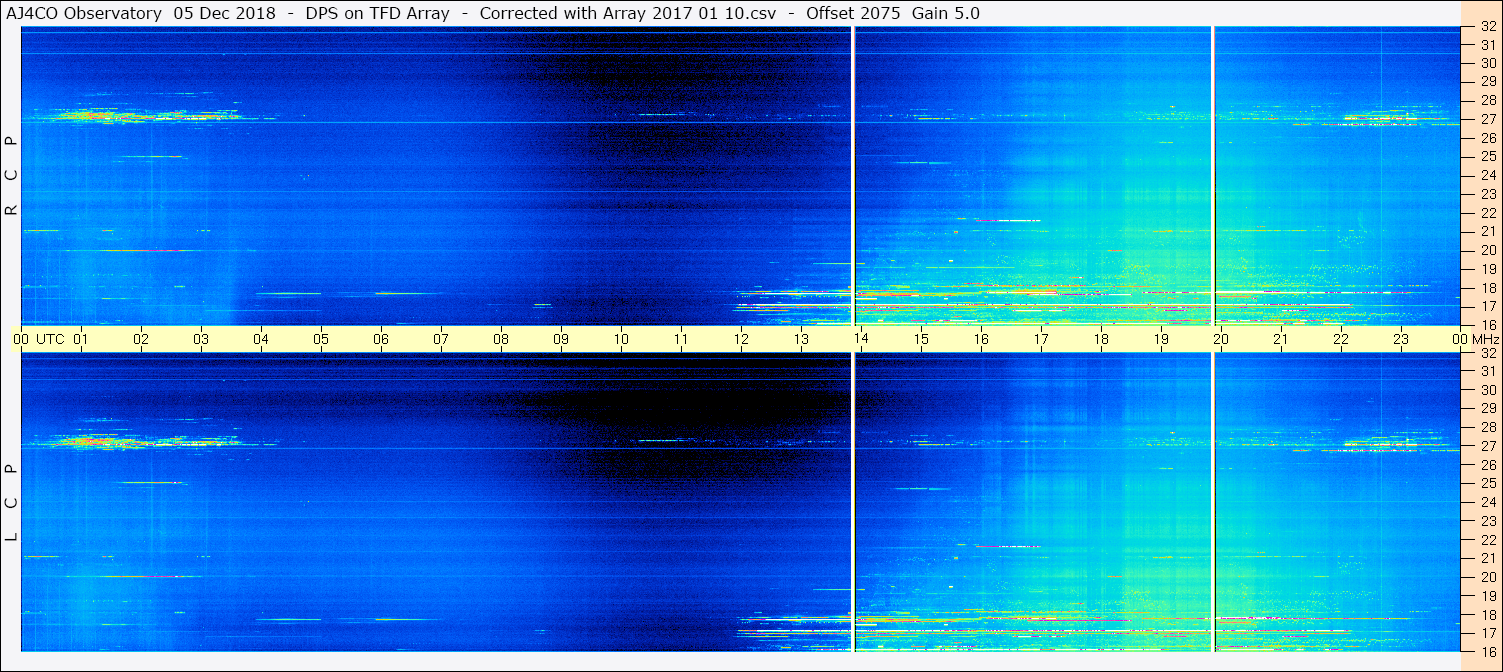Select hour label '05' on the UTC axis

[x=321, y=339]
